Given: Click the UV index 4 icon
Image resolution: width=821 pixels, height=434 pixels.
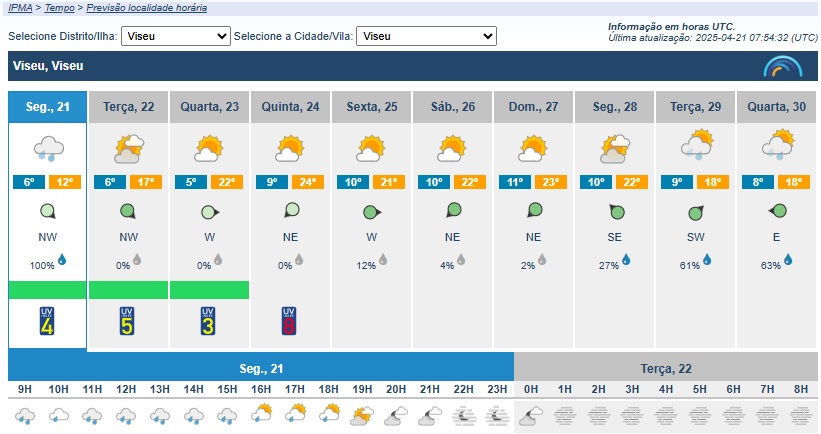Looking at the screenshot, I should [x=47, y=321].
